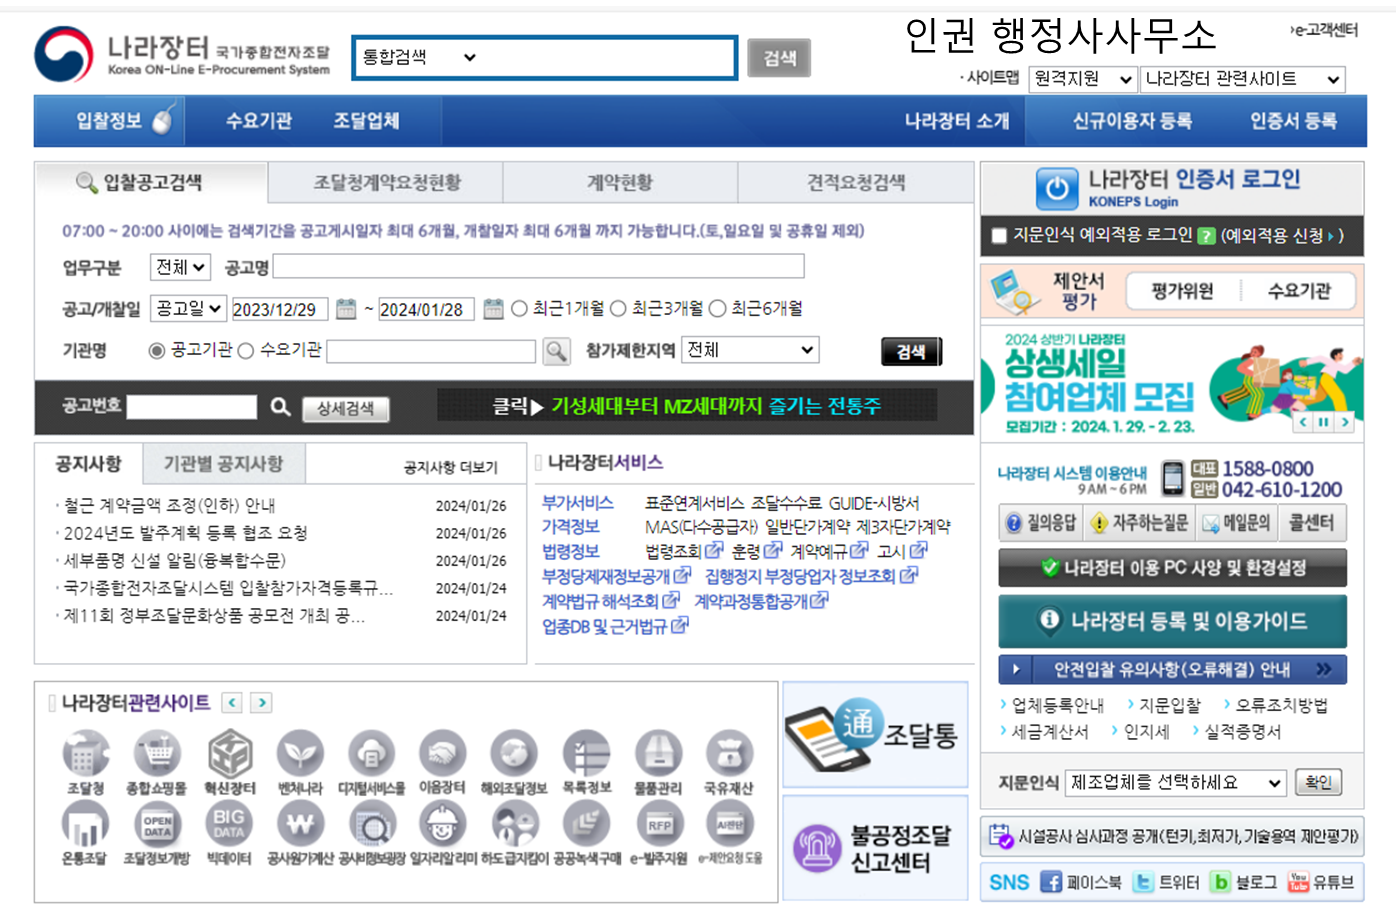Open the 조달정보개방 OPEN DATA icon

[x=157, y=825]
